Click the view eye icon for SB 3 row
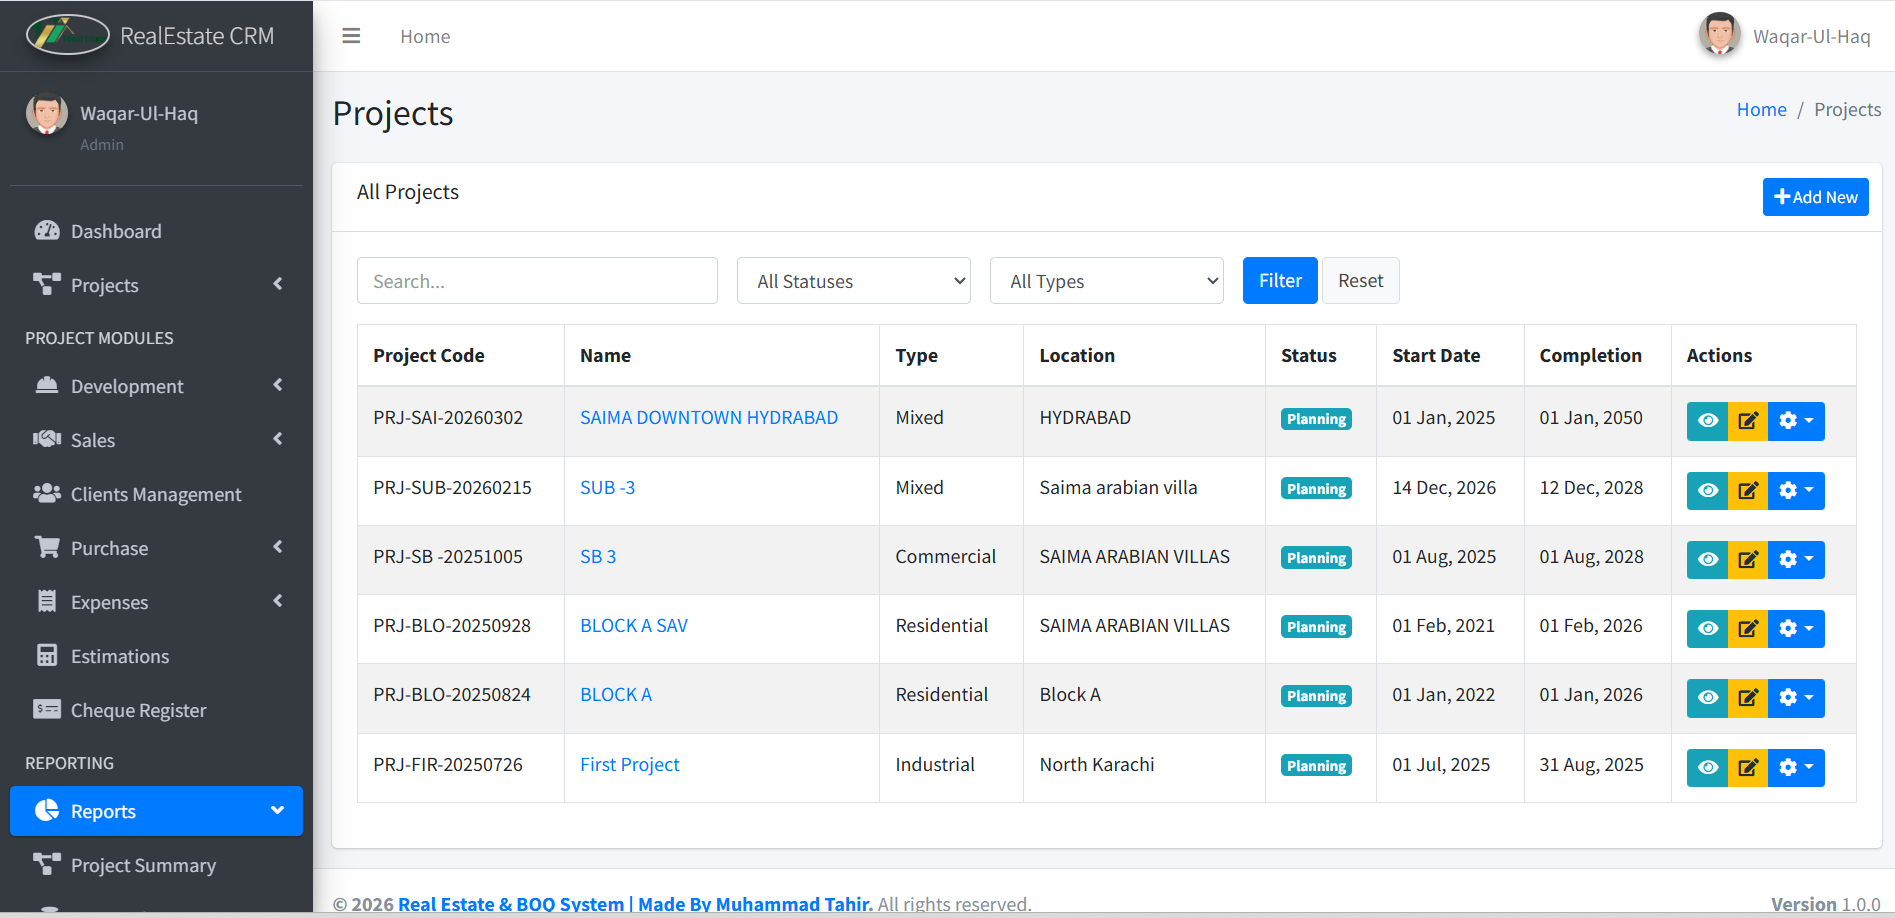The width and height of the screenshot is (1895, 918). click(1707, 559)
